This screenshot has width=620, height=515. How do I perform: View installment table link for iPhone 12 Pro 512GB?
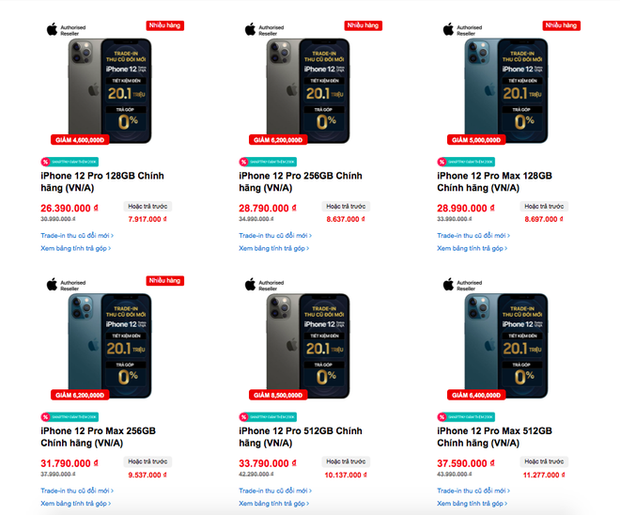[x=273, y=503]
